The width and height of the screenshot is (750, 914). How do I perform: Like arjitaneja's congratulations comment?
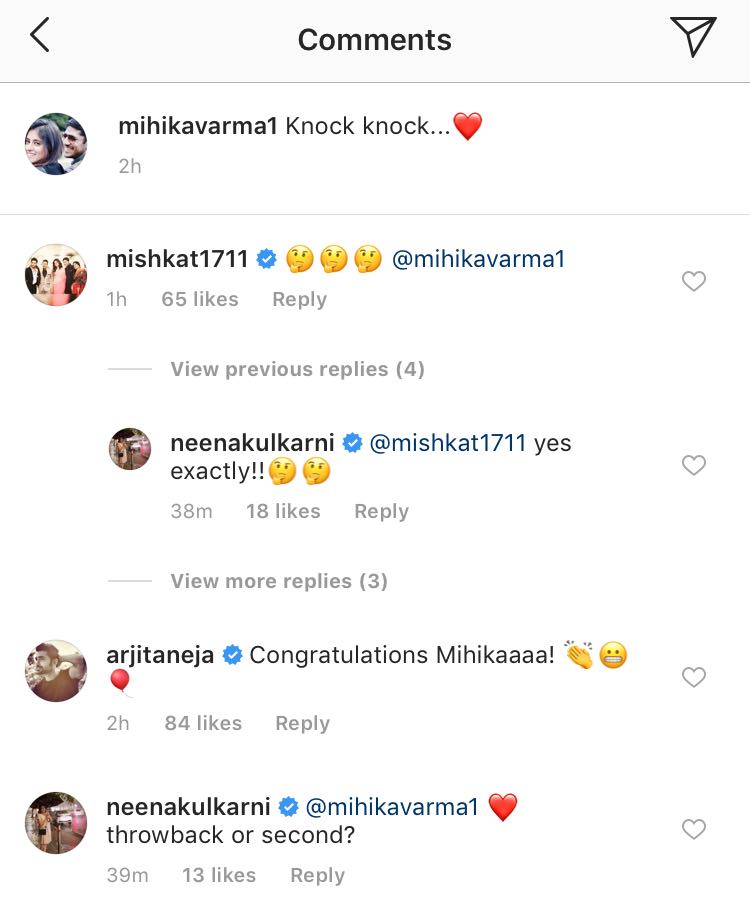coord(694,677)
